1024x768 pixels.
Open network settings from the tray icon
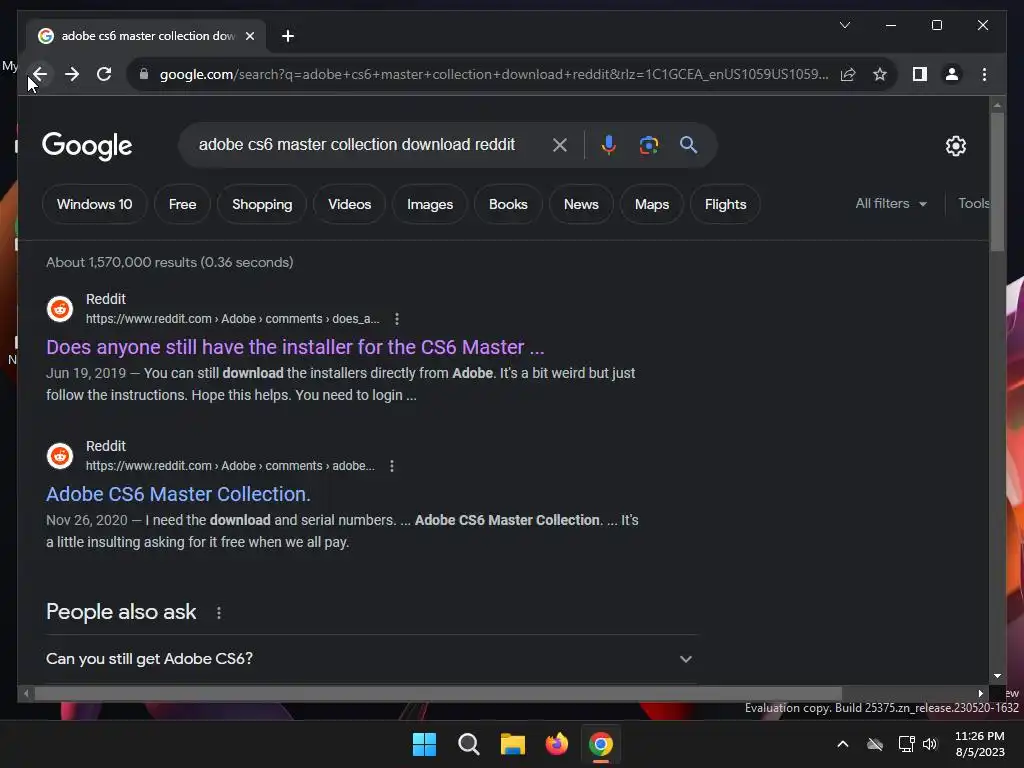(x=906, y=744)
